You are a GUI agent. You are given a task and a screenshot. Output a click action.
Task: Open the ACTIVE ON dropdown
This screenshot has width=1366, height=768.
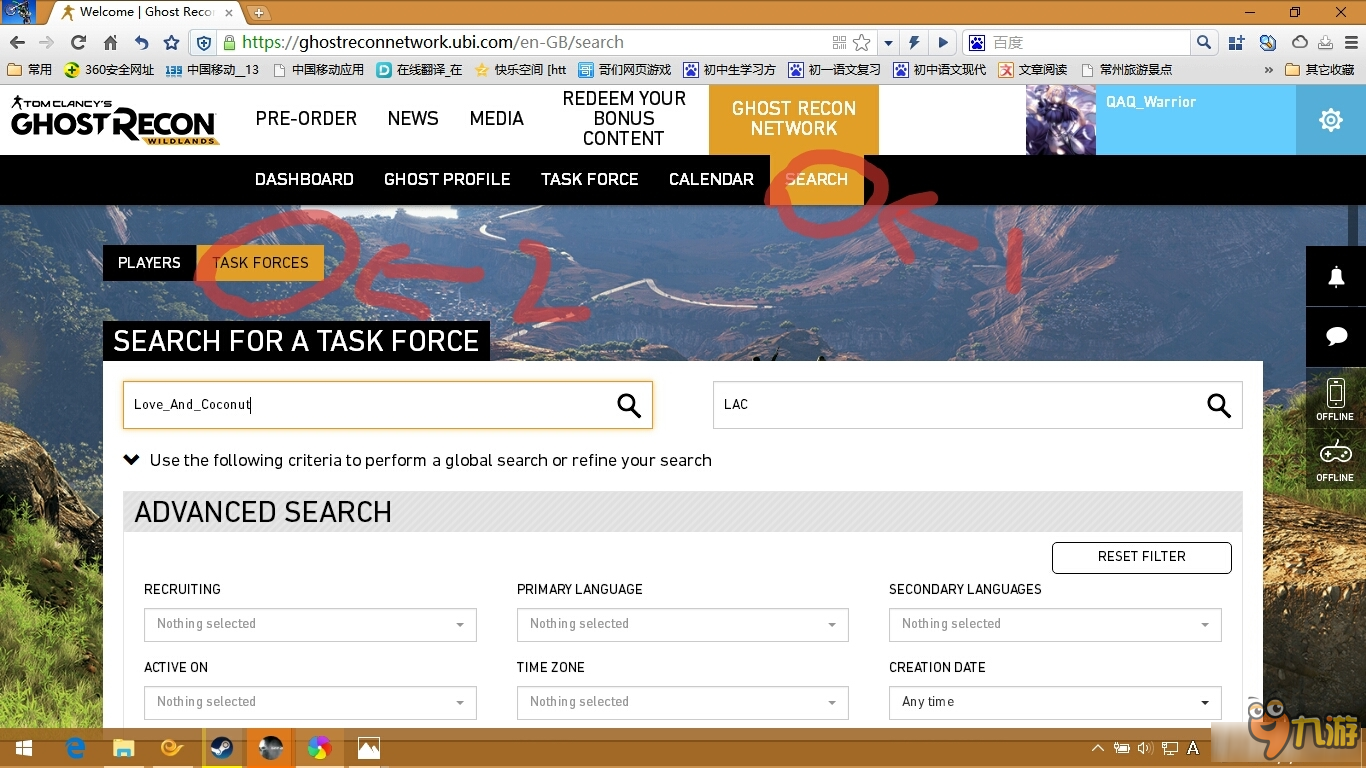tap(310, 702)
